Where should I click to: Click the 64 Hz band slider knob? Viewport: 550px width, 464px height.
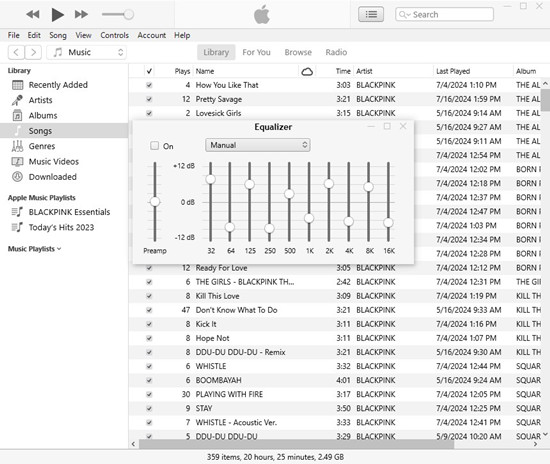click(230, 227)
